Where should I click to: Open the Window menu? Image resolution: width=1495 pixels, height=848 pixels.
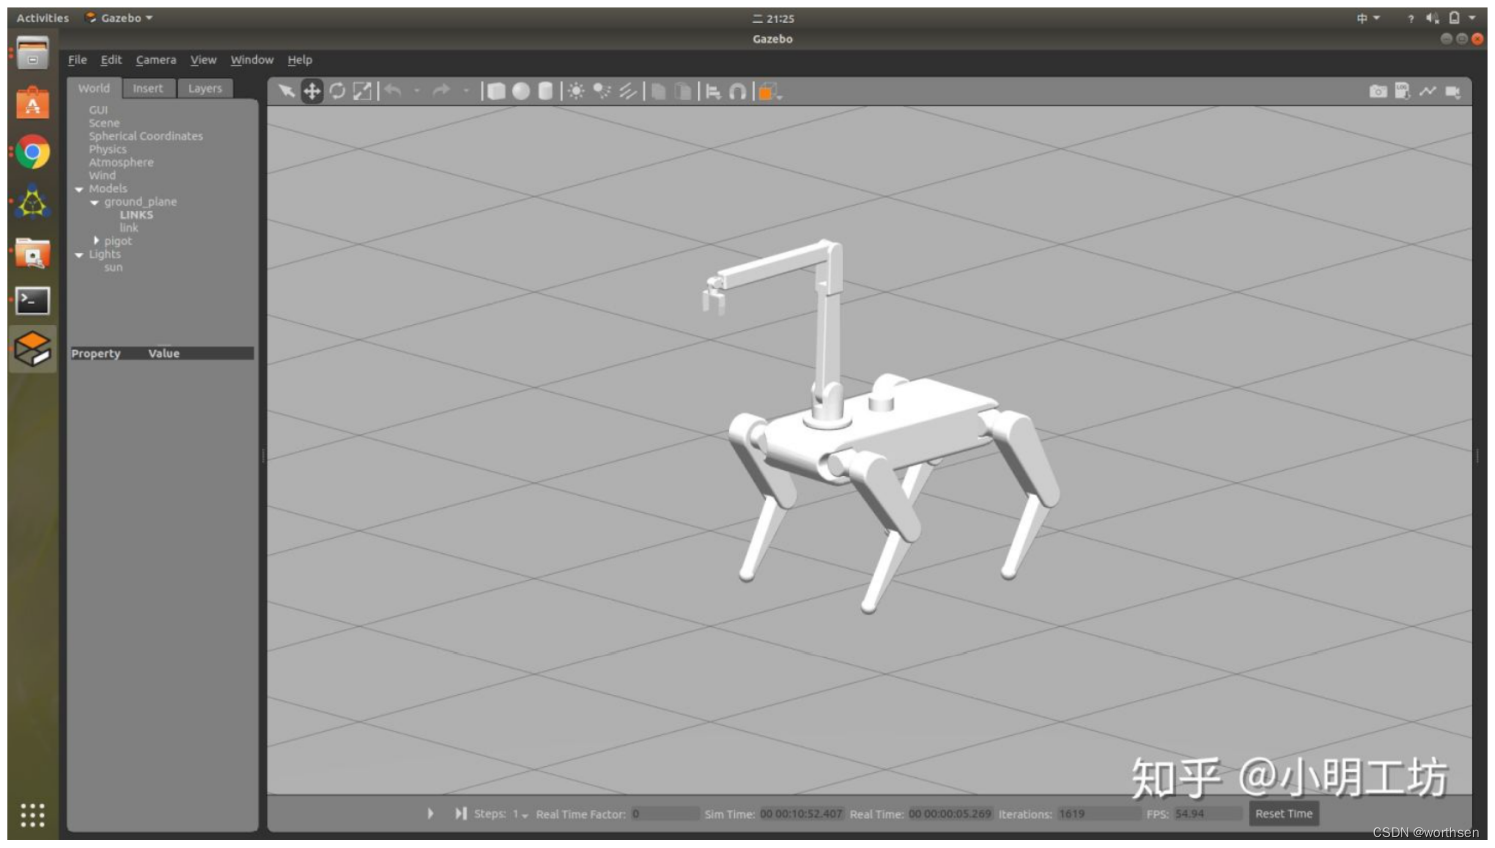pyautogui.click(x=252, y=60)
